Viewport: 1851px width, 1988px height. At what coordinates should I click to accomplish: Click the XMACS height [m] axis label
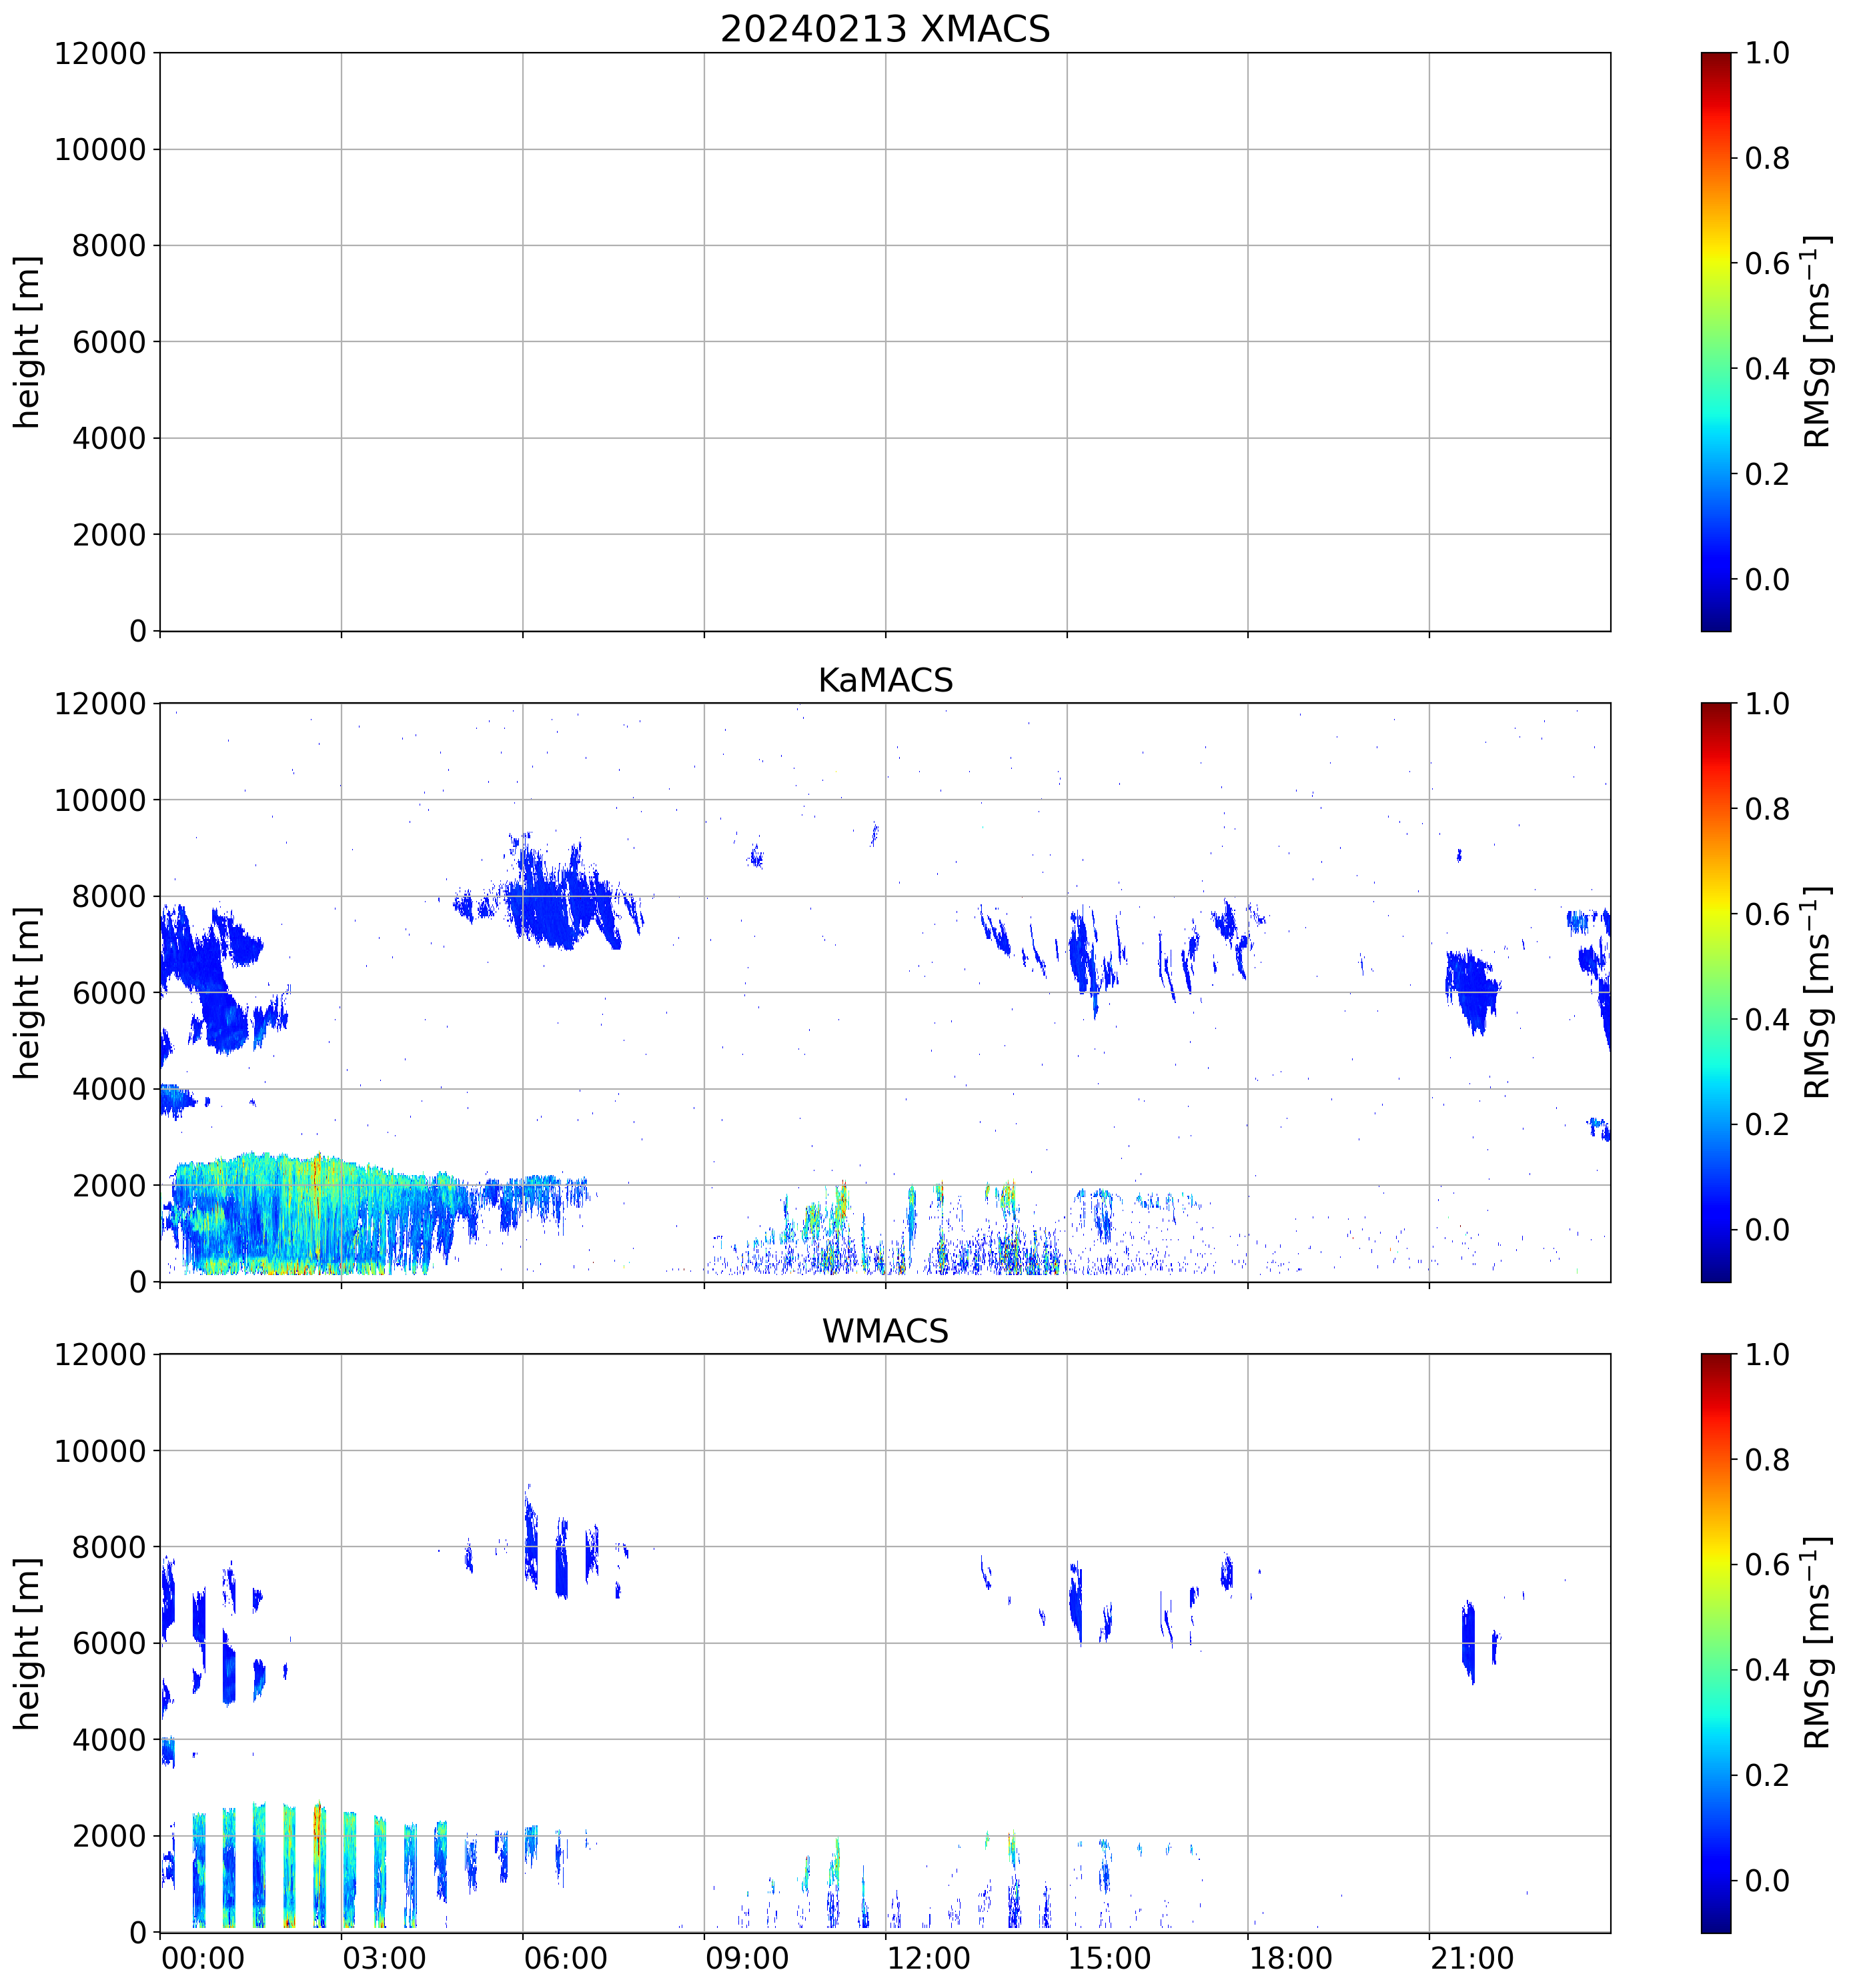click(28, 341)
